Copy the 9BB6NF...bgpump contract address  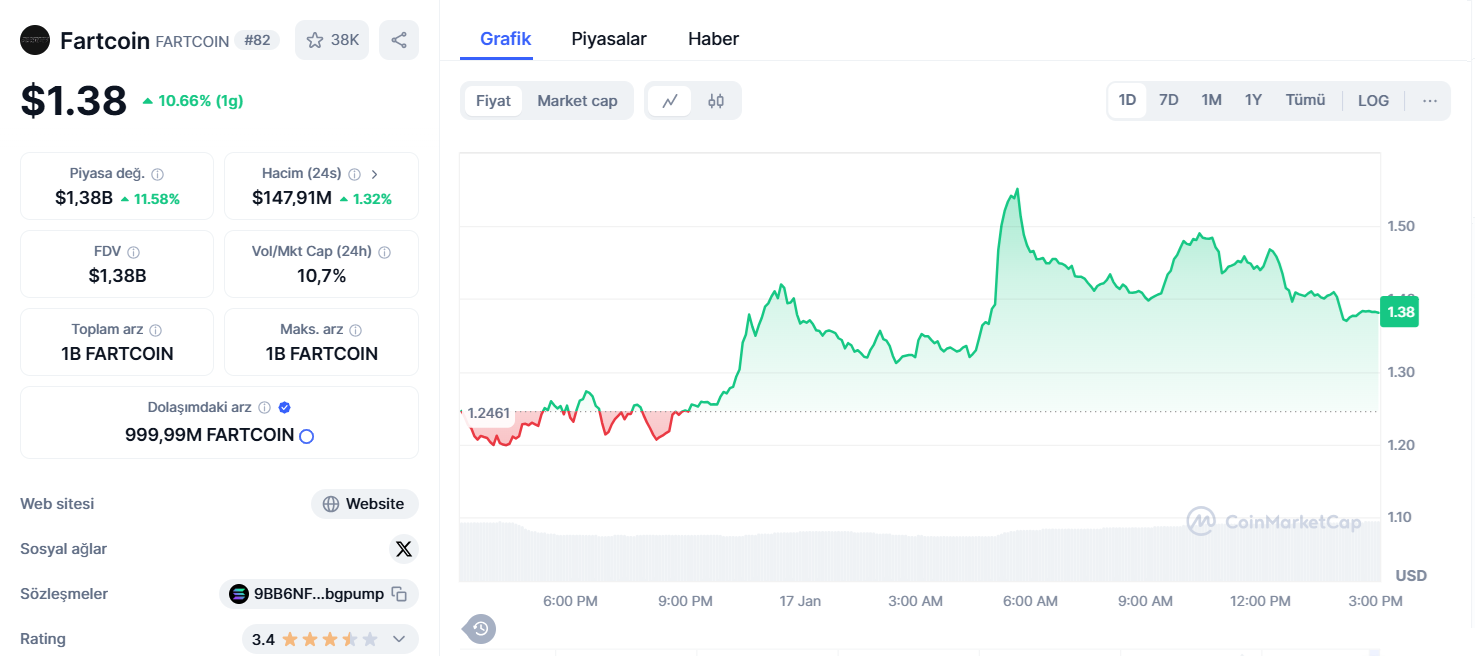tap(399, 594)
